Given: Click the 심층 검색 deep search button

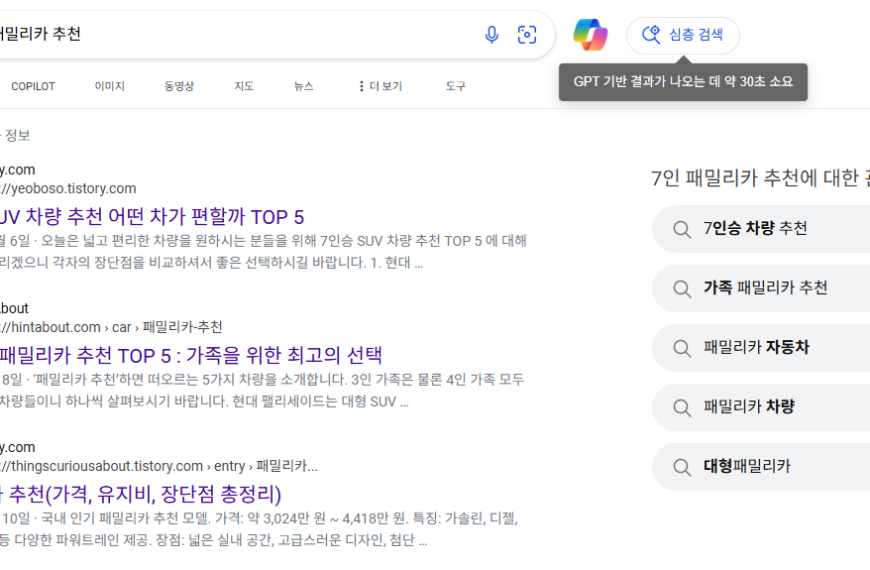Looking at the screenshot, I should [x=682, y=35].
